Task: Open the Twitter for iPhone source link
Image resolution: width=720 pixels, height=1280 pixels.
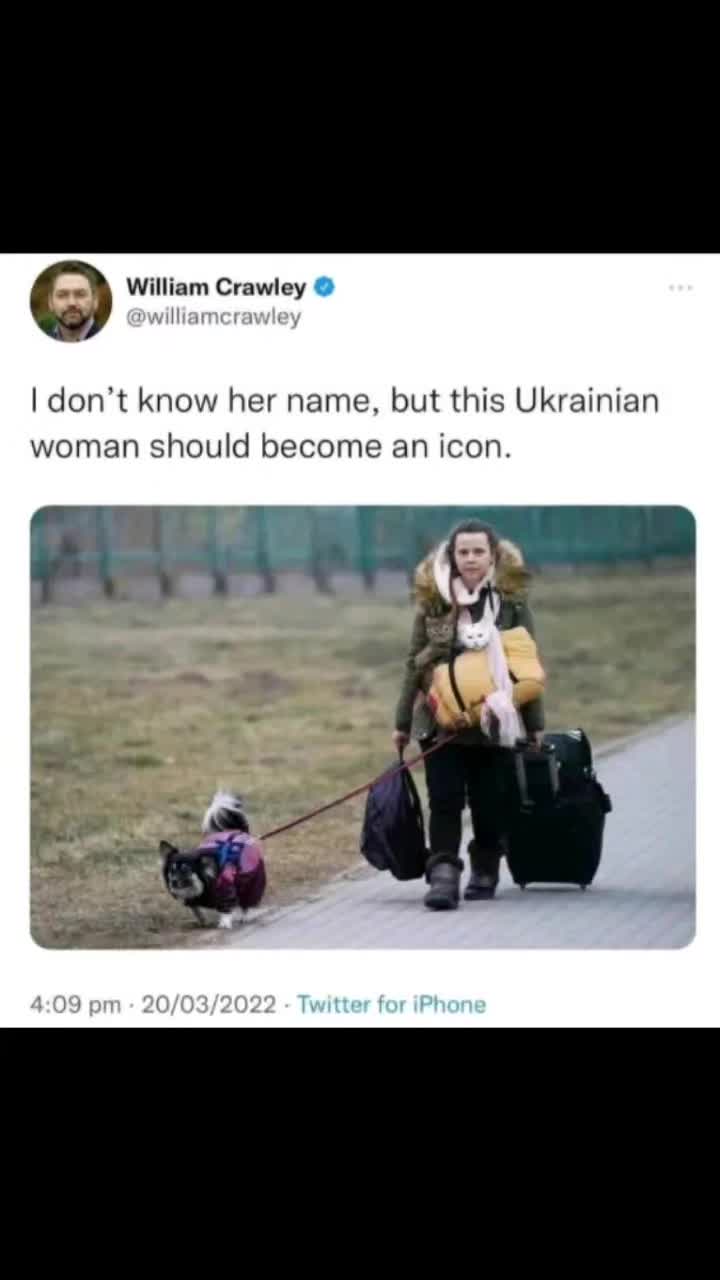Action: [x=391, y=1005]
